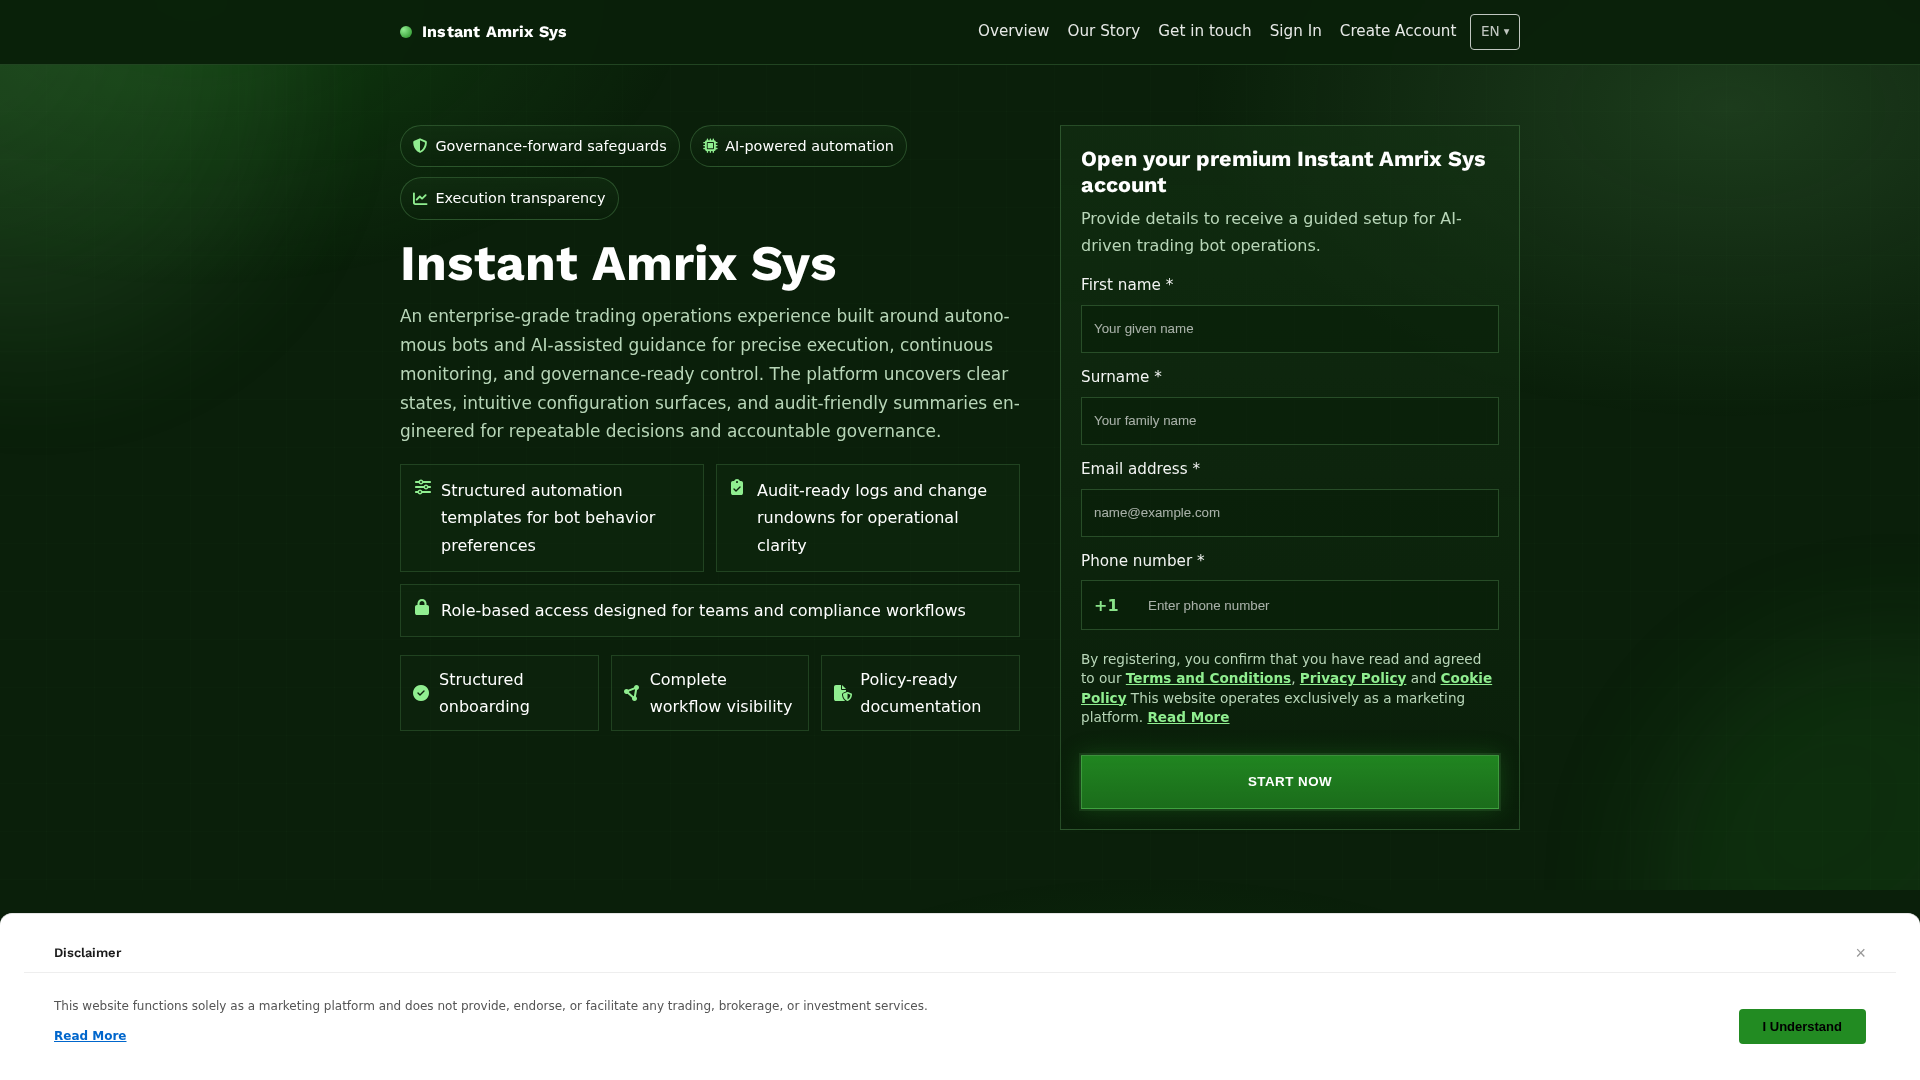Click the shield icon on Governance-forward safeguards
The height and width of the screenshot is (1080, 1920).
click(420, 146)
